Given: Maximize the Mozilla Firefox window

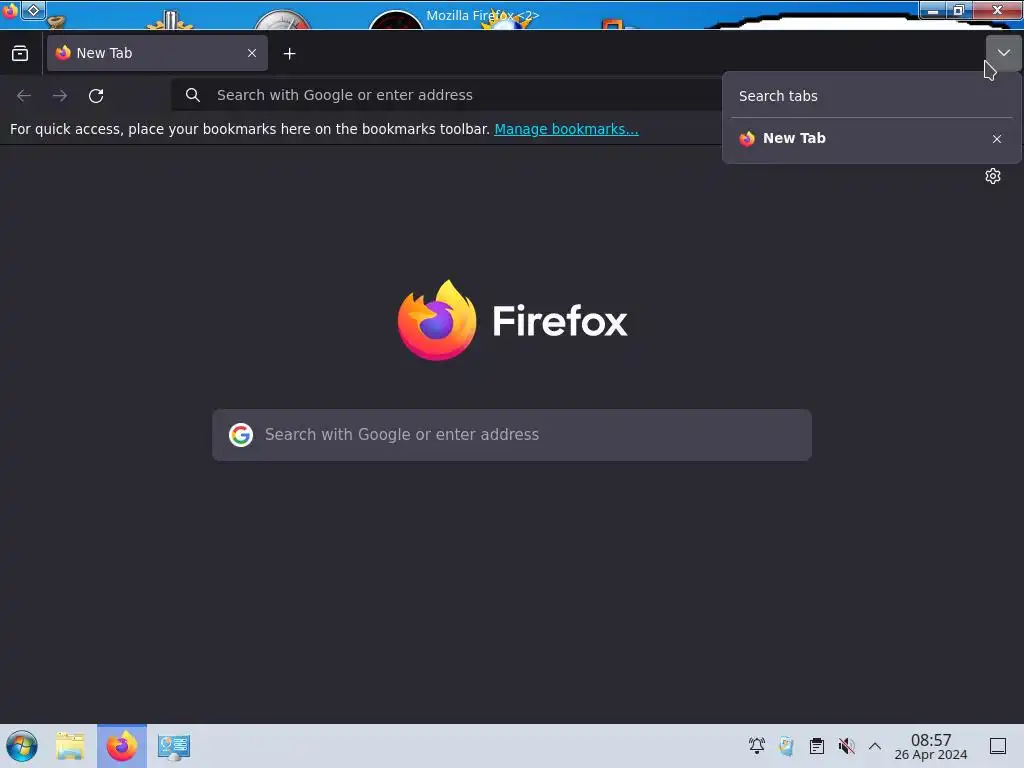Looking at the screenshot, I should pyautogui.click(x=959, y=10).
